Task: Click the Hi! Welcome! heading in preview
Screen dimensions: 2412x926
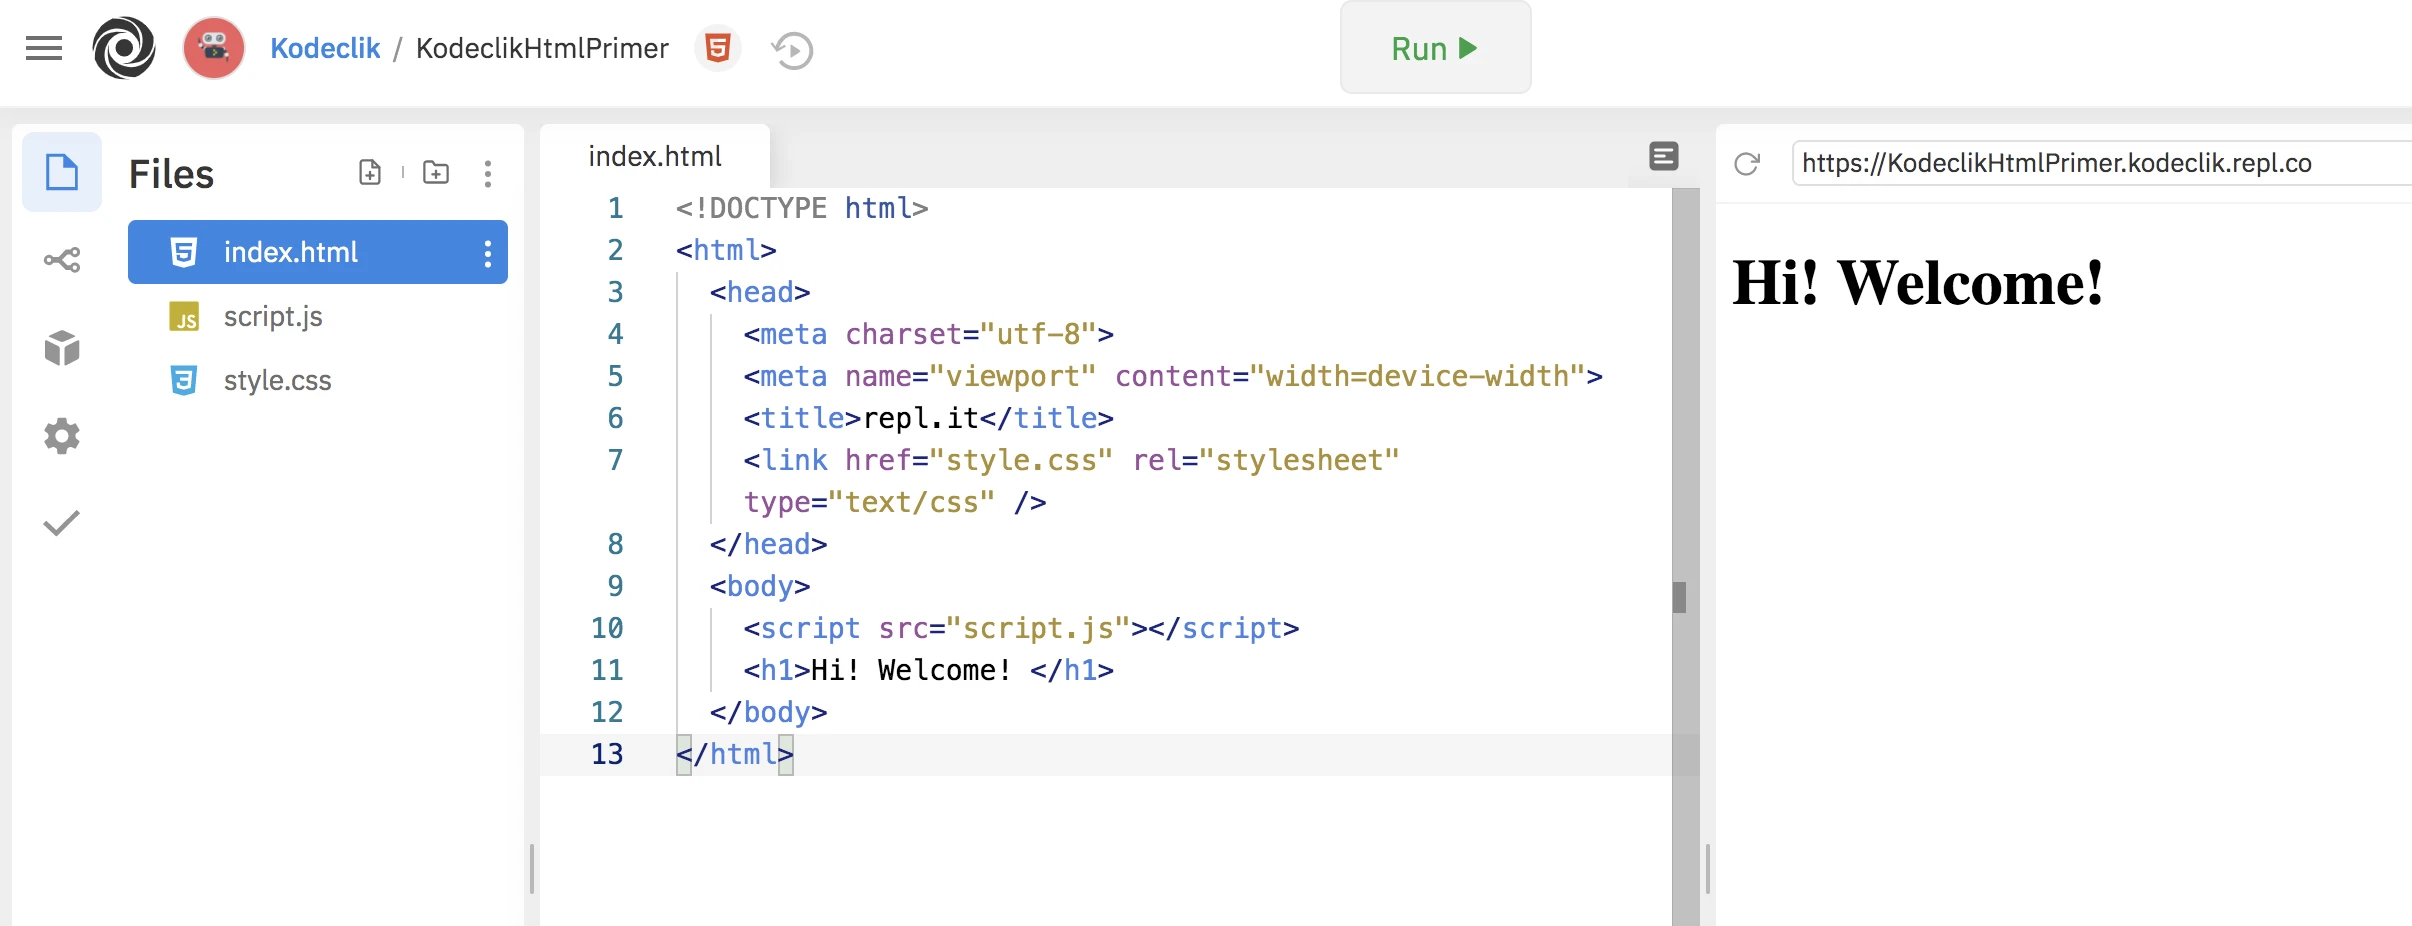Action: 1918,282
